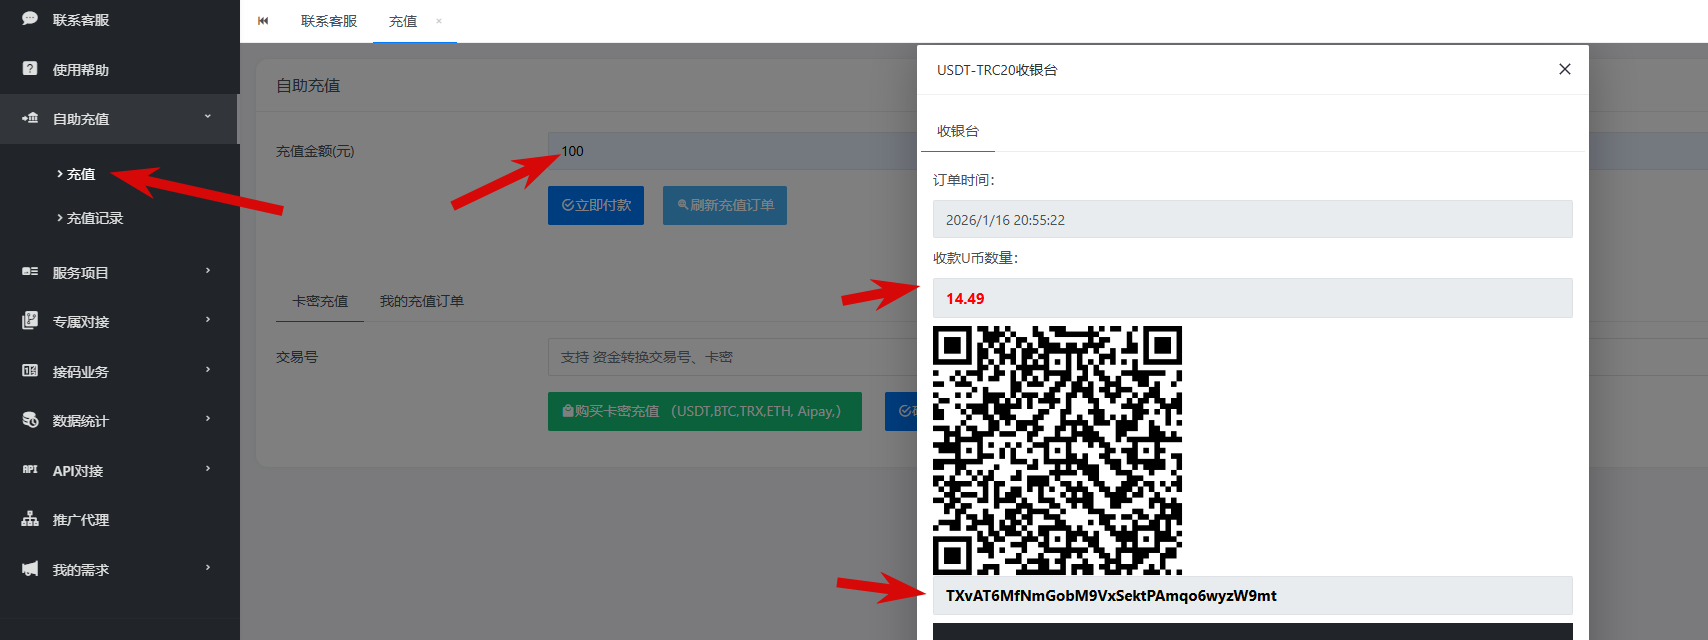This screenshot has width=1708, height=640.
Task: Click the 收款U币数量 label
Action: tap(976, 258)
